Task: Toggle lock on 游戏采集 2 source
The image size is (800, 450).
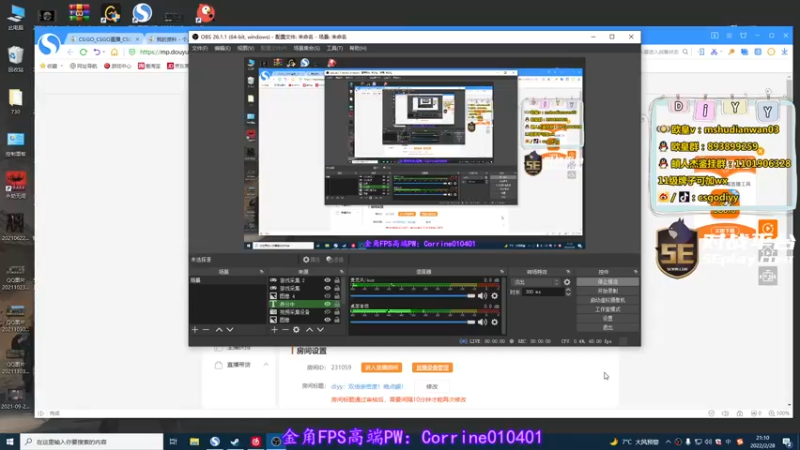Action: point(337,280)
